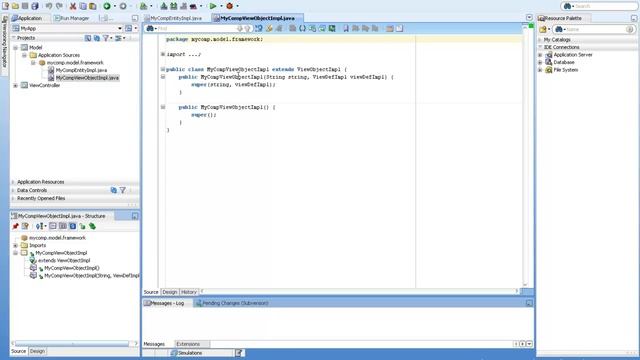Switch to the editor Design tab
Image resolution: width=640 pixels, height=360 pixels.
169,292
